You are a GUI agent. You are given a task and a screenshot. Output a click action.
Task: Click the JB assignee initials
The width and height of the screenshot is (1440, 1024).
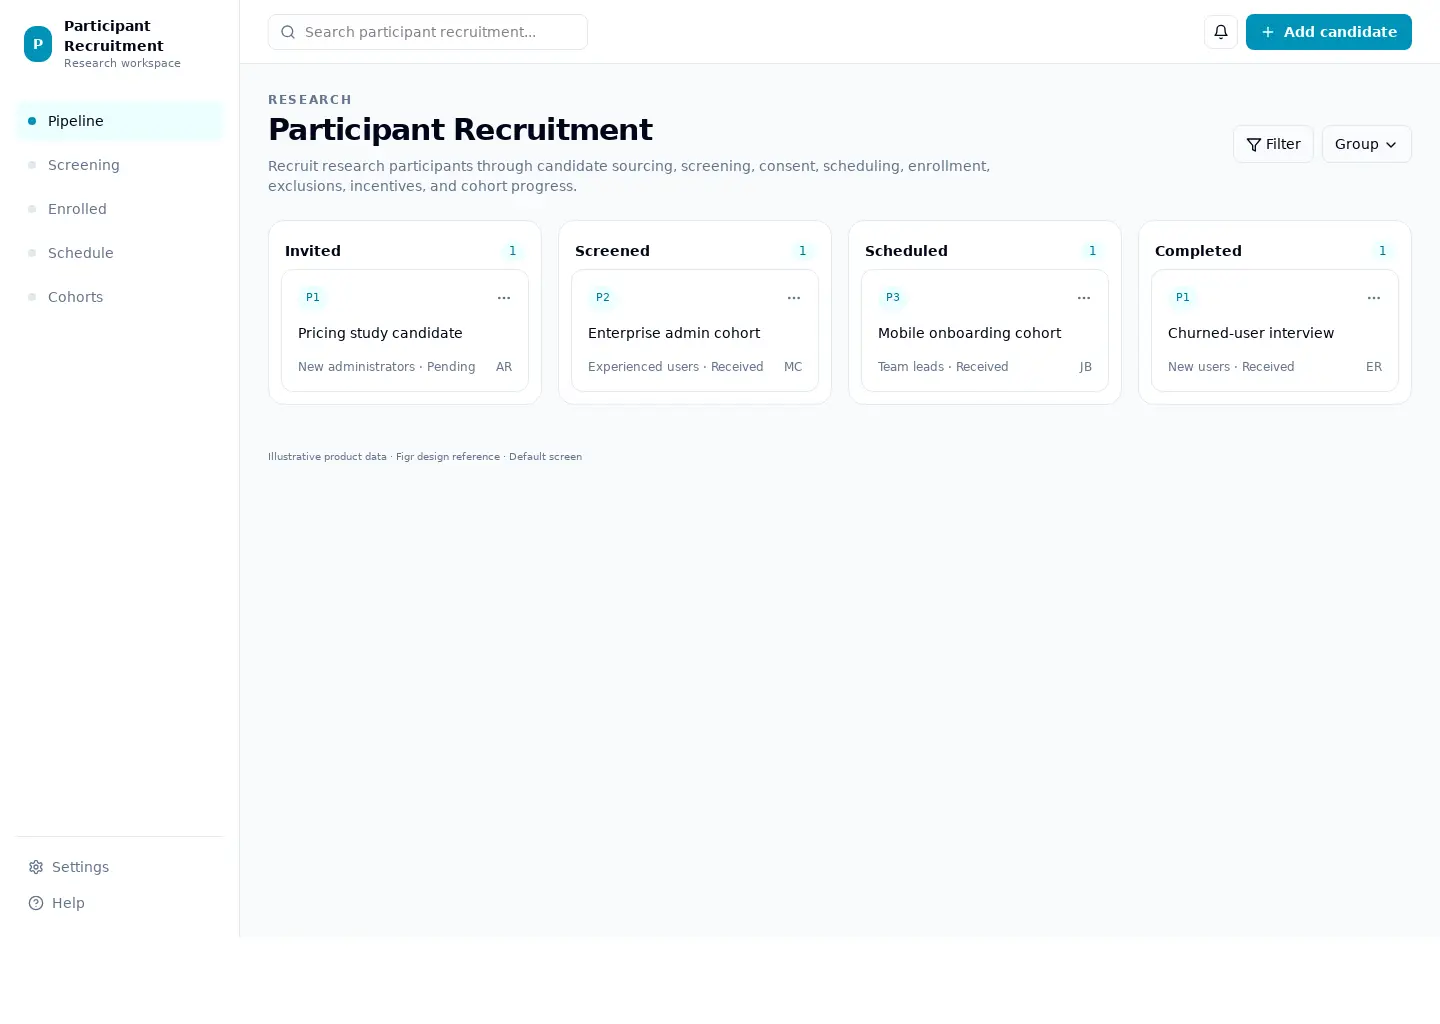point(1085,367)
